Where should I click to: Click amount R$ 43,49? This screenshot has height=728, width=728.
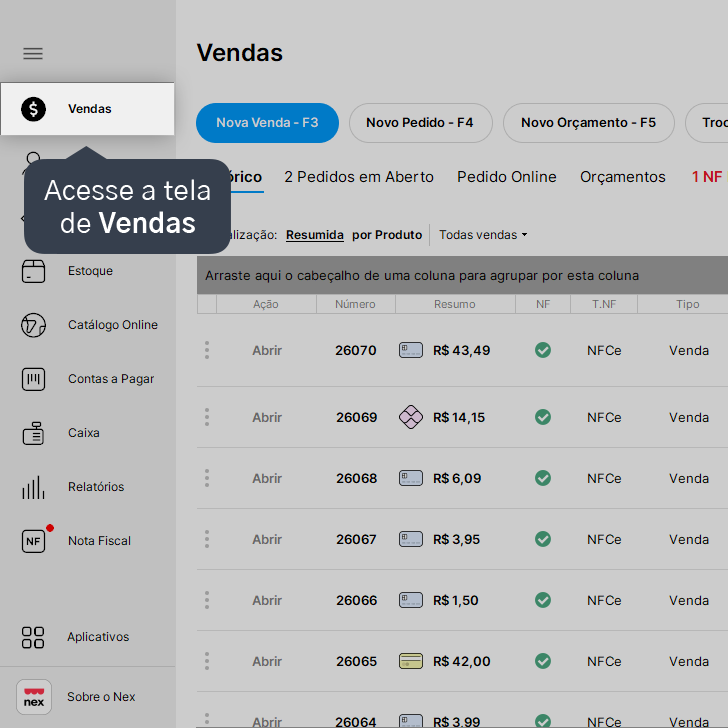coord(462,351)
